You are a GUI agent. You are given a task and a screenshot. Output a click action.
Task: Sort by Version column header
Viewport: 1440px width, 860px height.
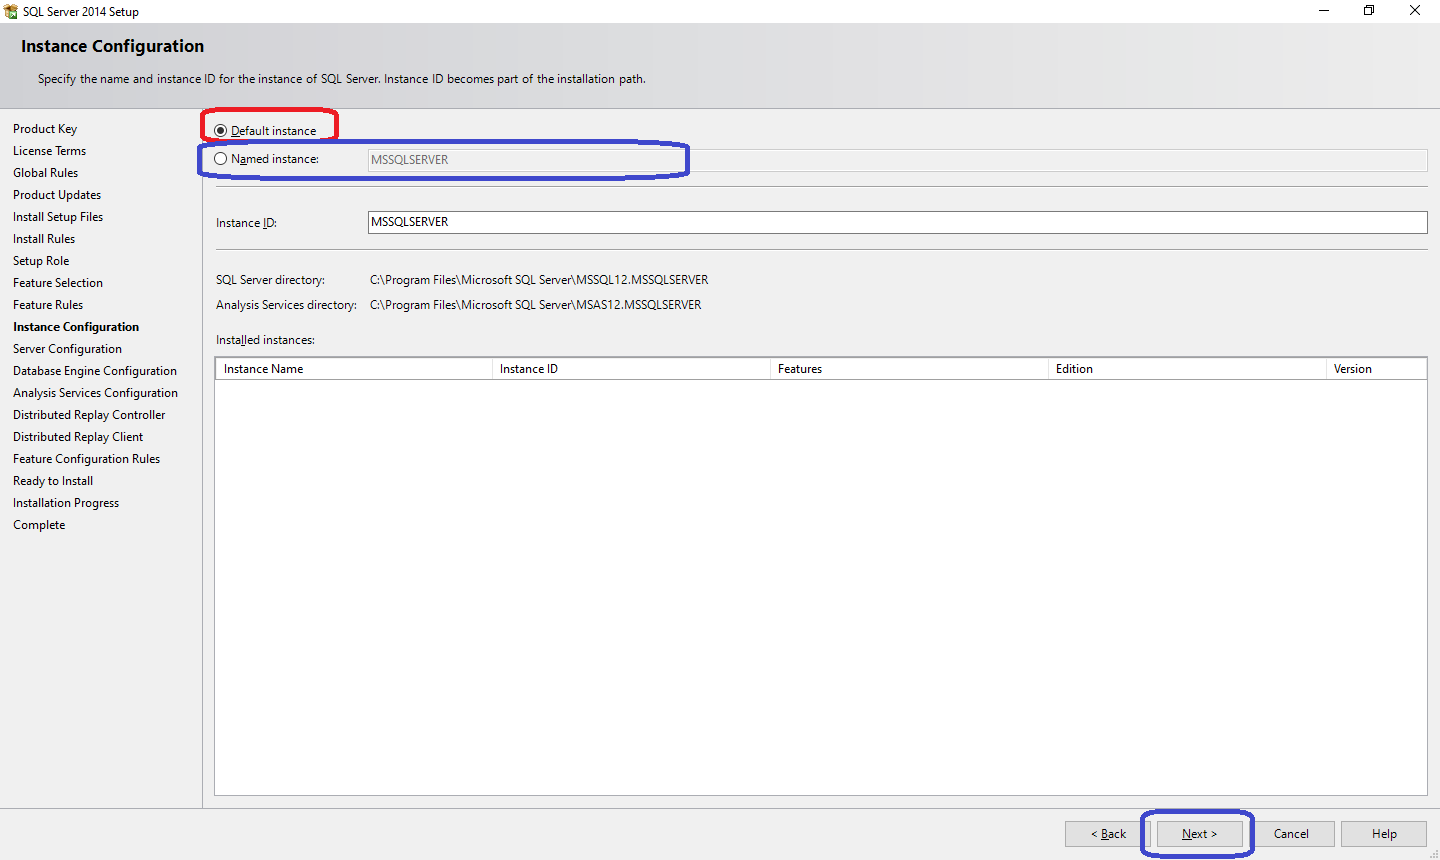click(1376, 369)
